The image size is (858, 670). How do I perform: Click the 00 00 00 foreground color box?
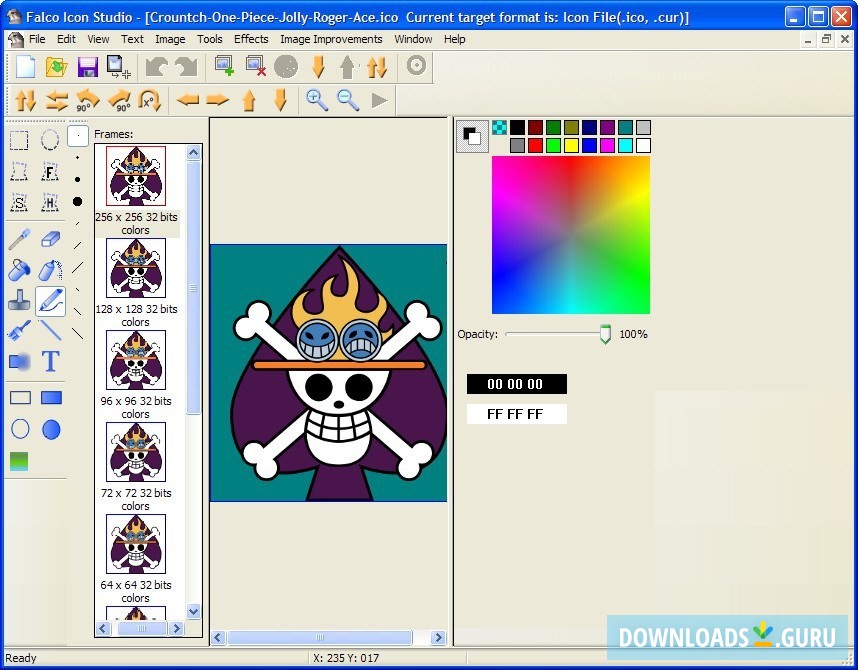pyautogui.click(x=516, y=384)
